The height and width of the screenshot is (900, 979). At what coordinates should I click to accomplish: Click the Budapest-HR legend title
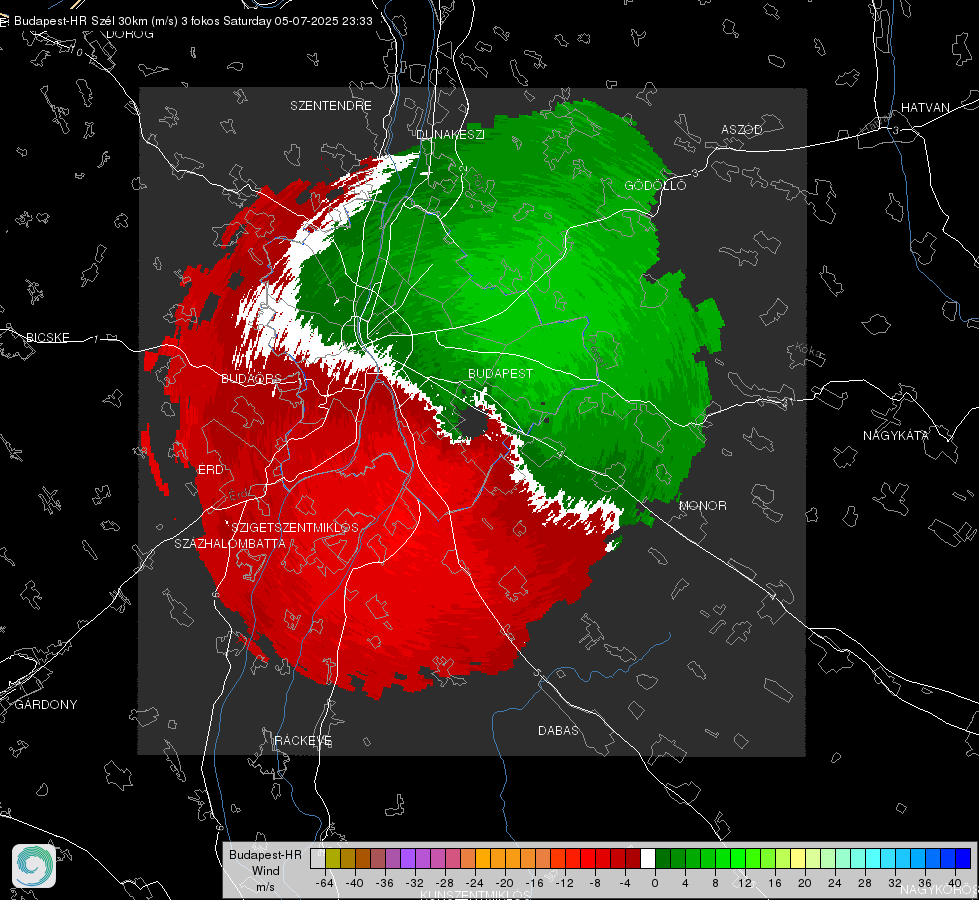pos(265,855)
